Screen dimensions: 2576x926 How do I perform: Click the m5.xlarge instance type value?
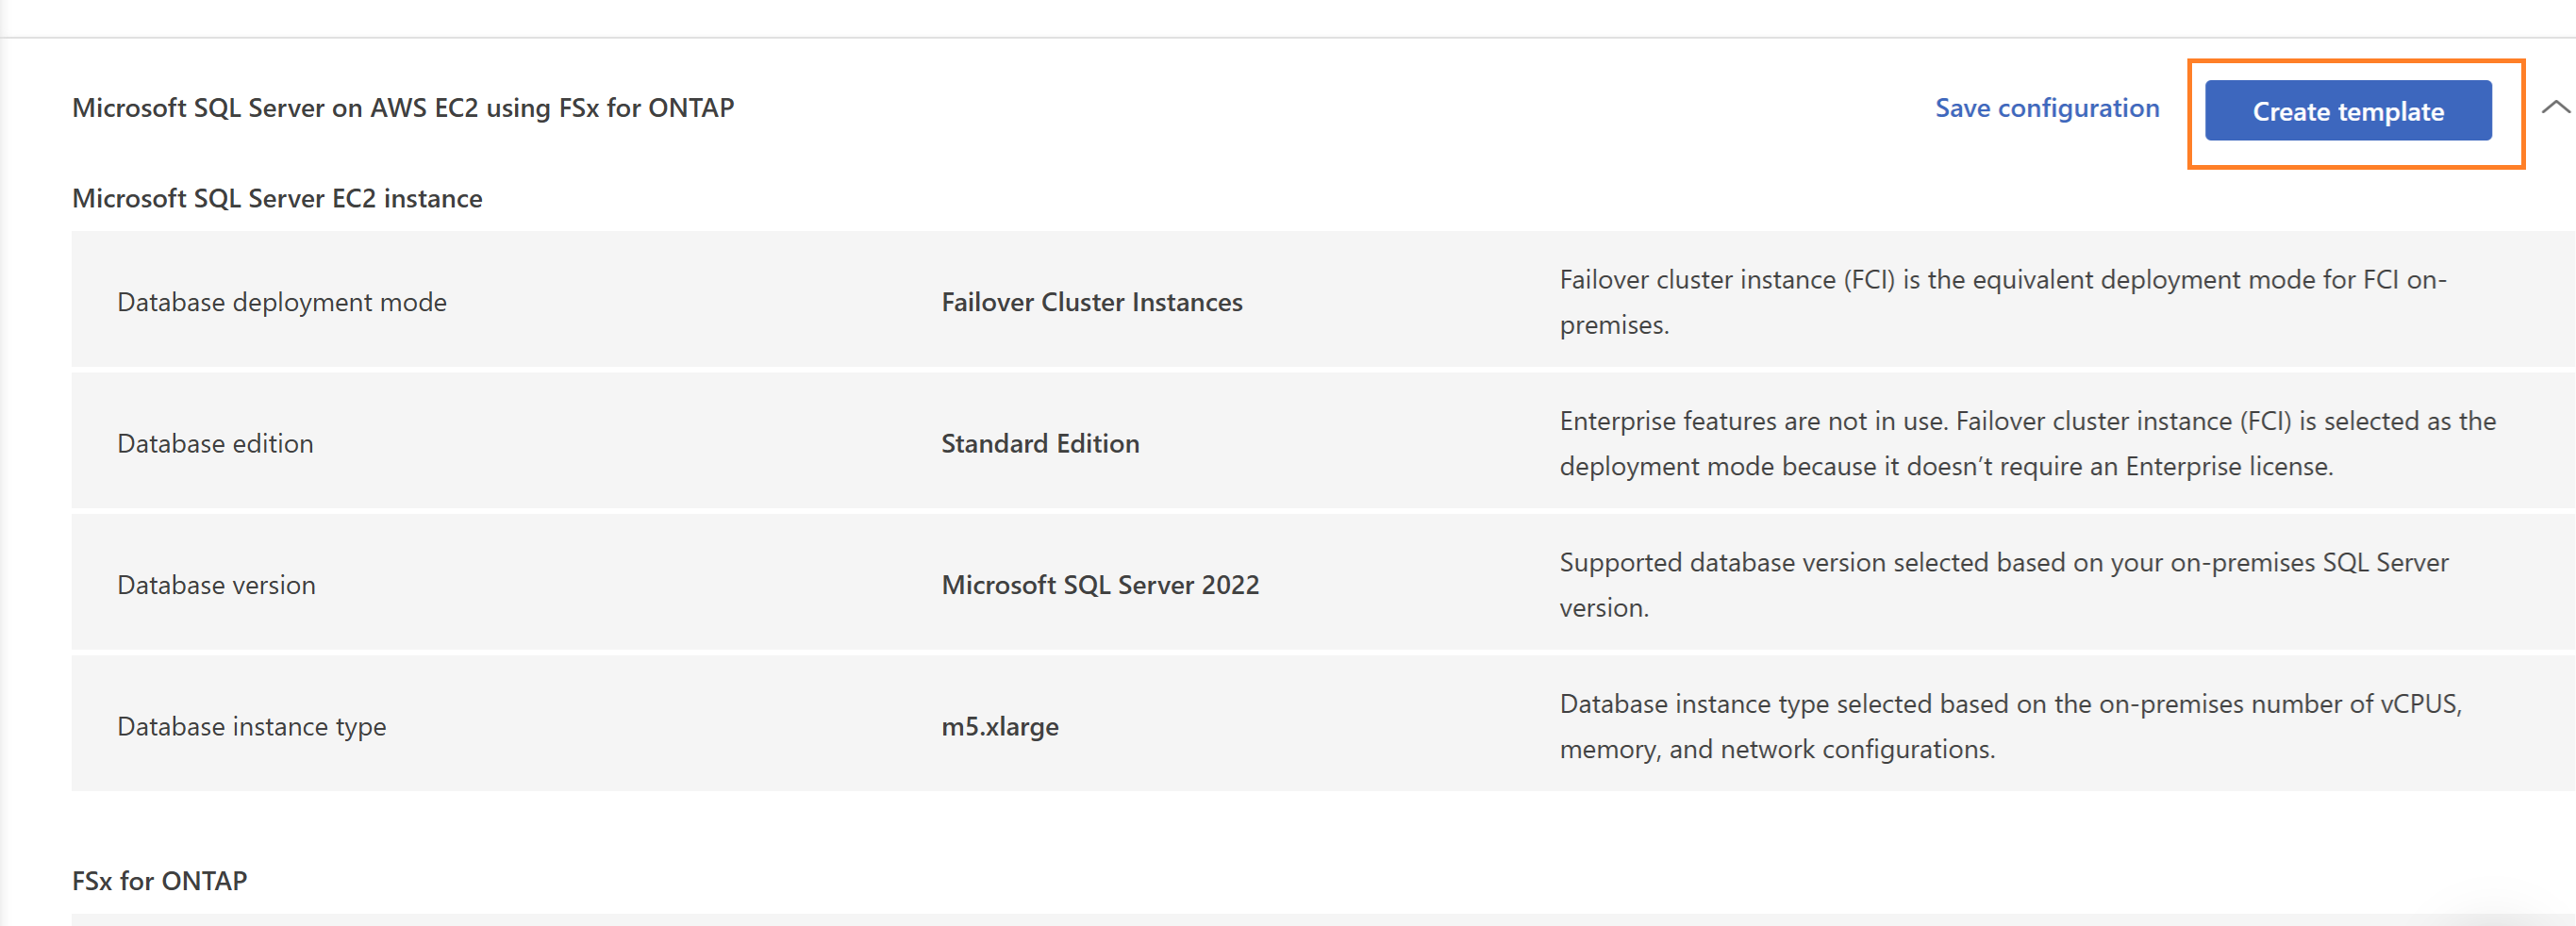1000,727
